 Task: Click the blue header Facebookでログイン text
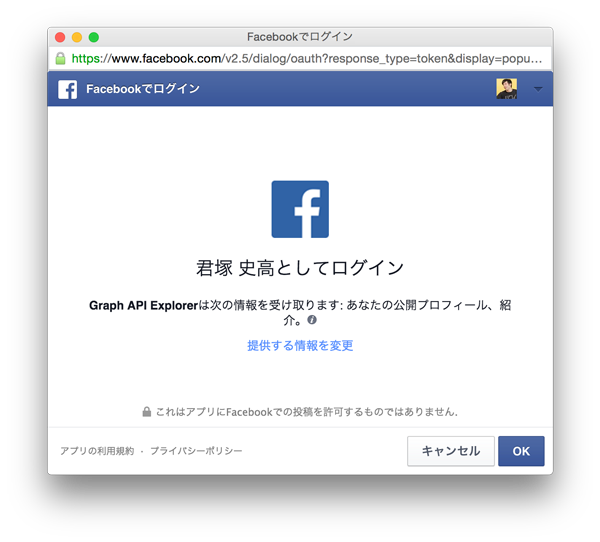pos(143,89)
